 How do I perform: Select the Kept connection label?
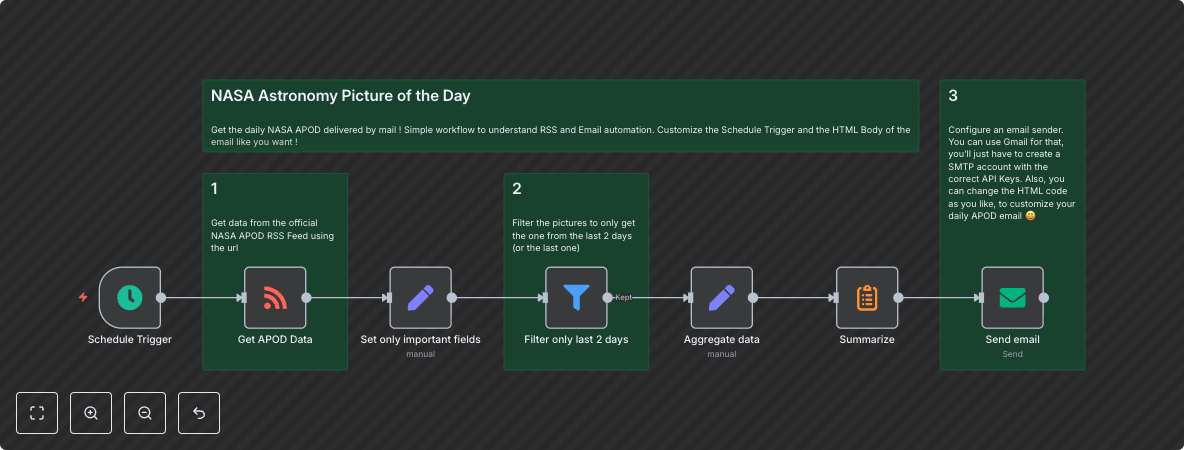[624, 297]
